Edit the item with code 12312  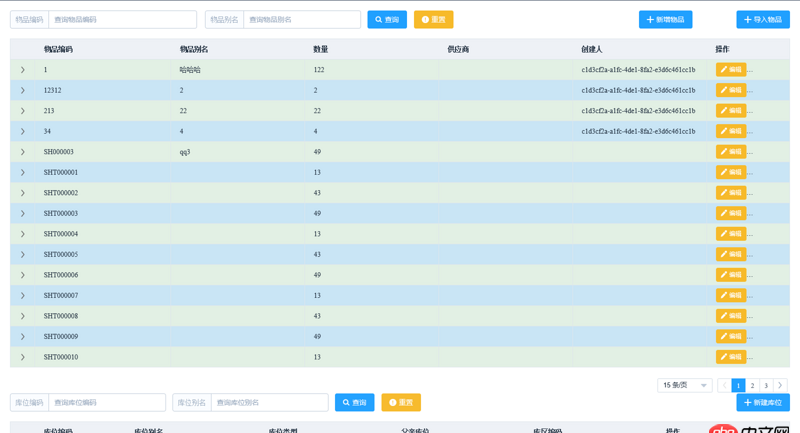coord(731,90)
